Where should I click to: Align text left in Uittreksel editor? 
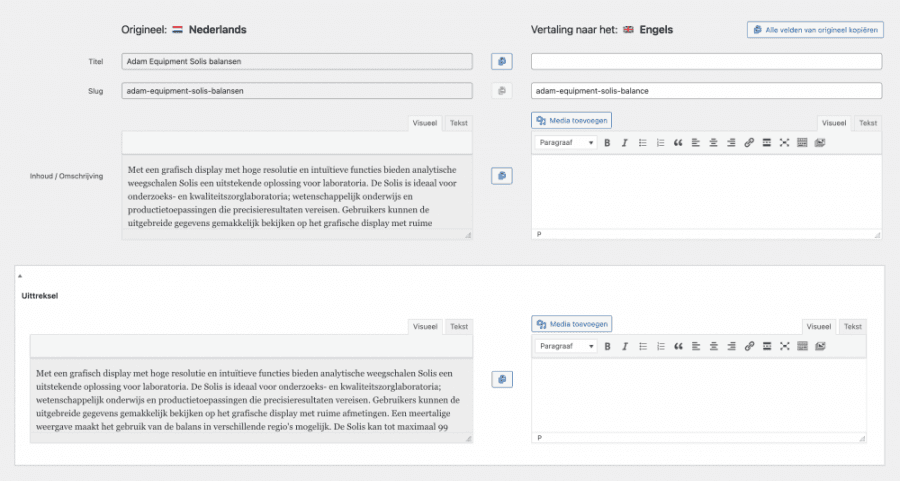(696, 346)
